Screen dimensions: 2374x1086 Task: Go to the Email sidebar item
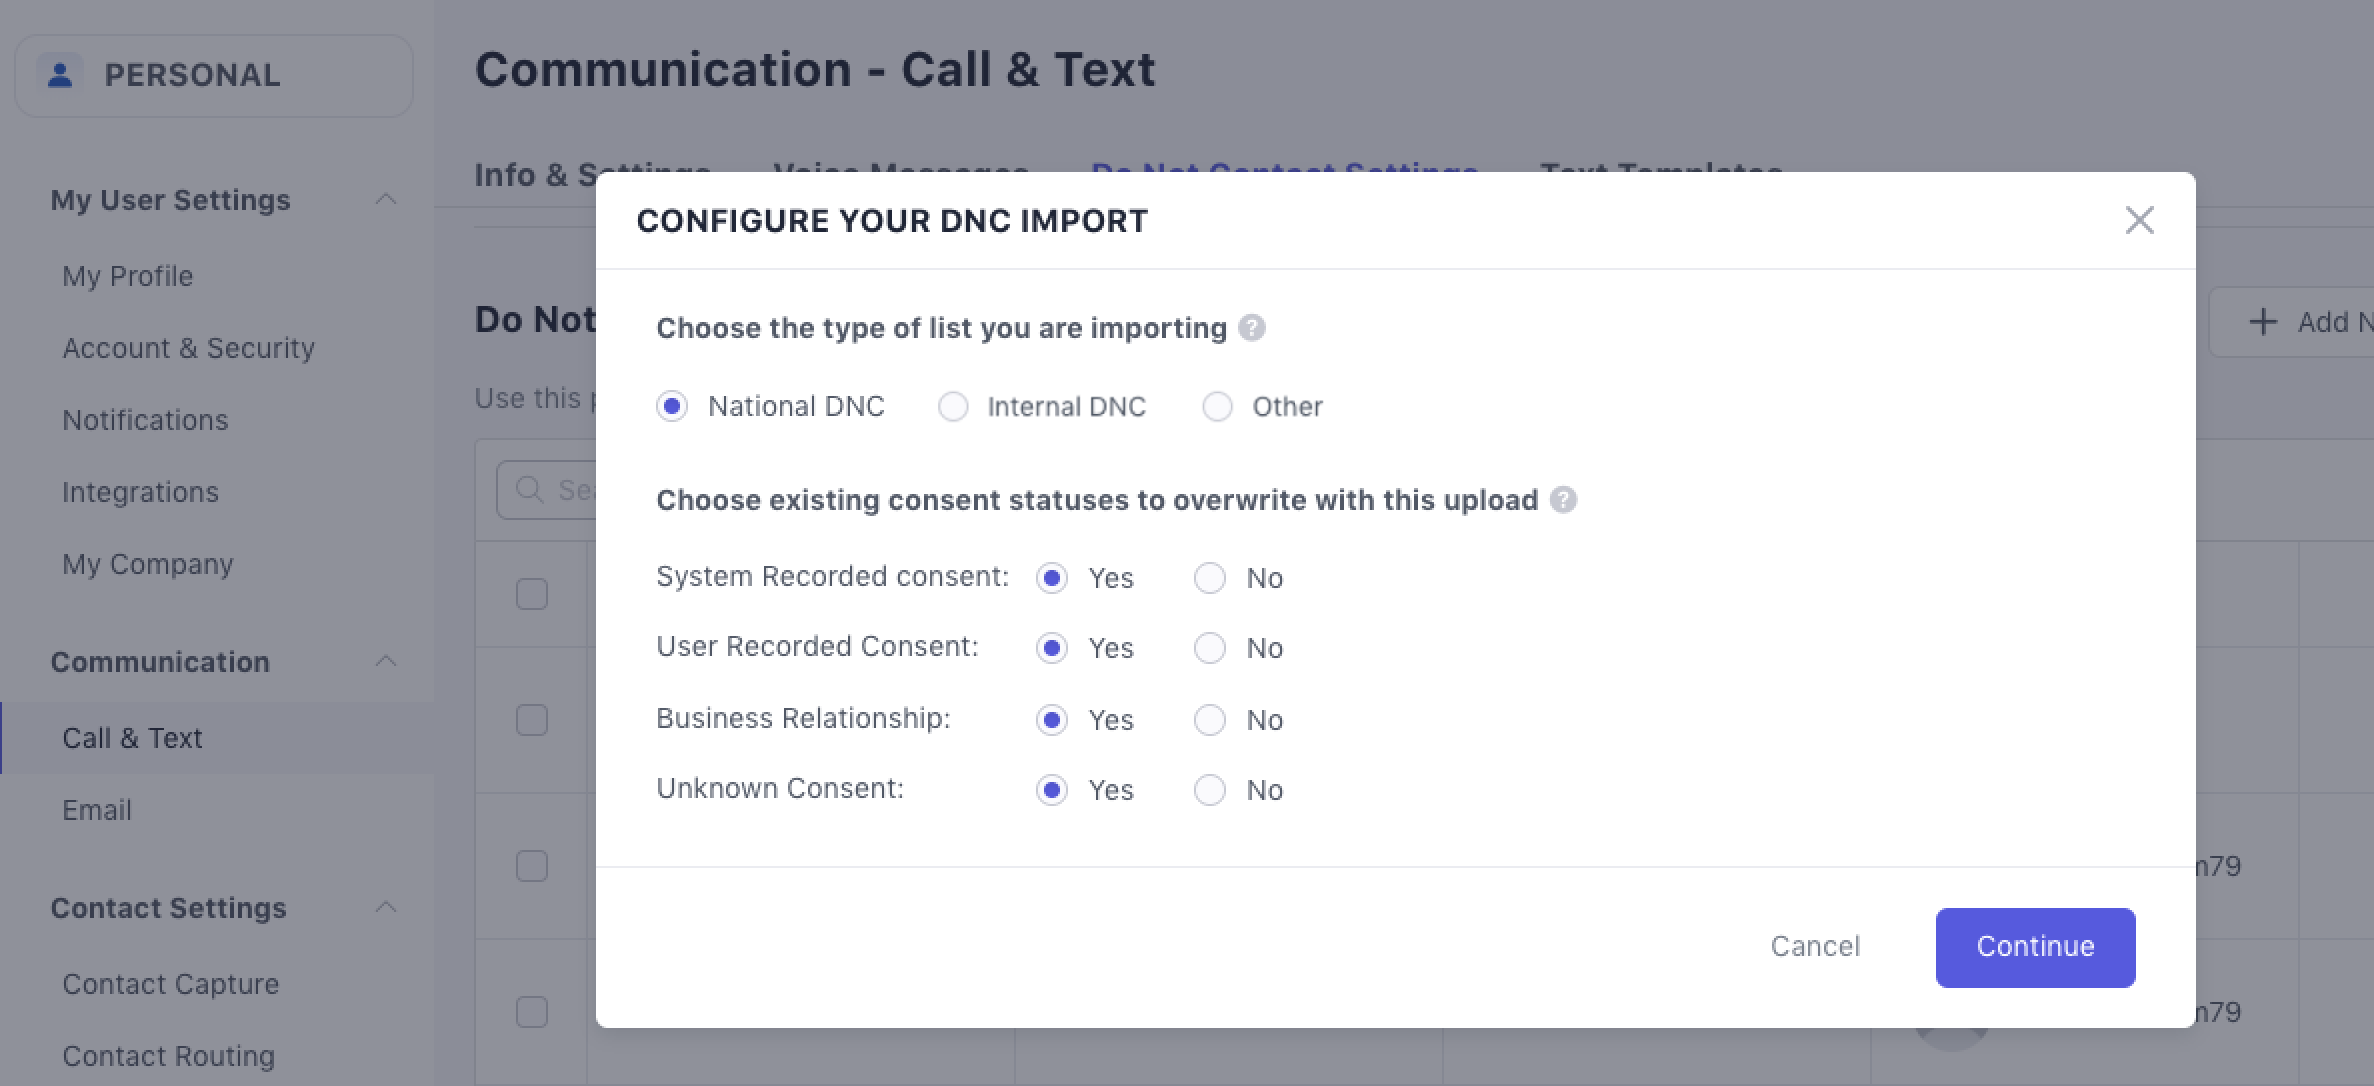[97, 810]
